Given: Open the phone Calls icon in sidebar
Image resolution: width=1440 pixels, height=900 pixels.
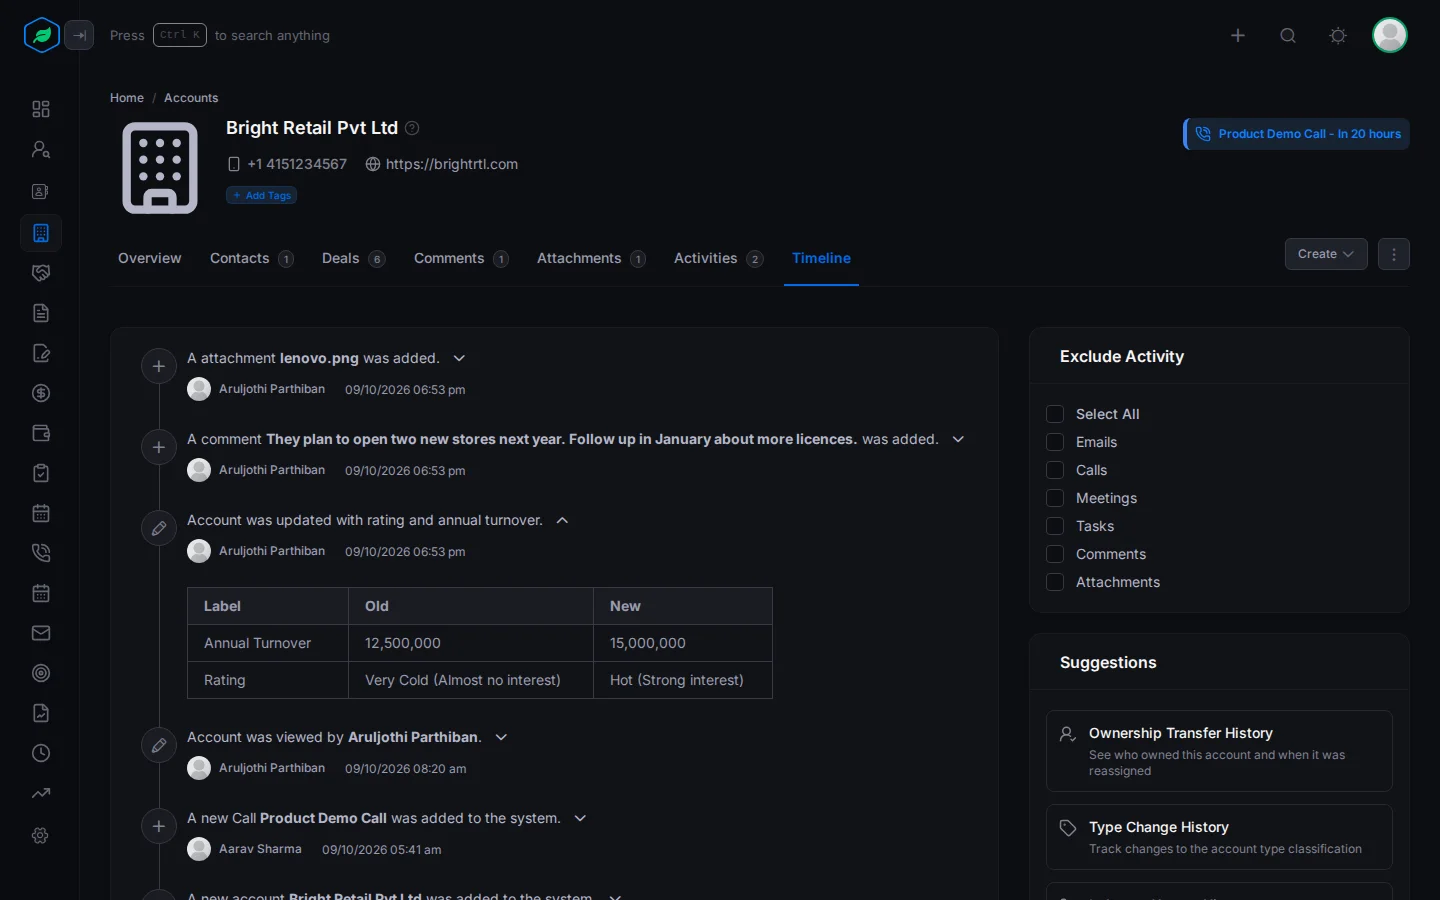Looking at the screenshot, I should 41,553.
